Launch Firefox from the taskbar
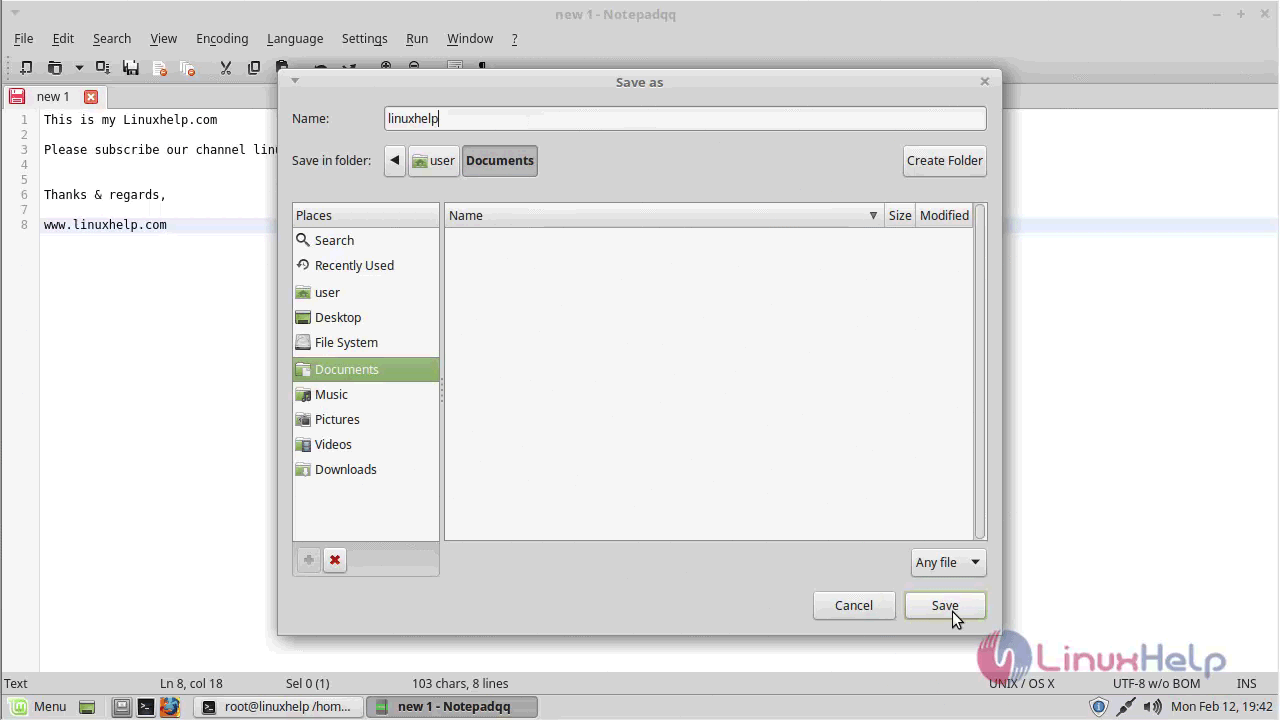Image resolution: width=1280 pixels, height=720 pixels. (x=170, y=707)
